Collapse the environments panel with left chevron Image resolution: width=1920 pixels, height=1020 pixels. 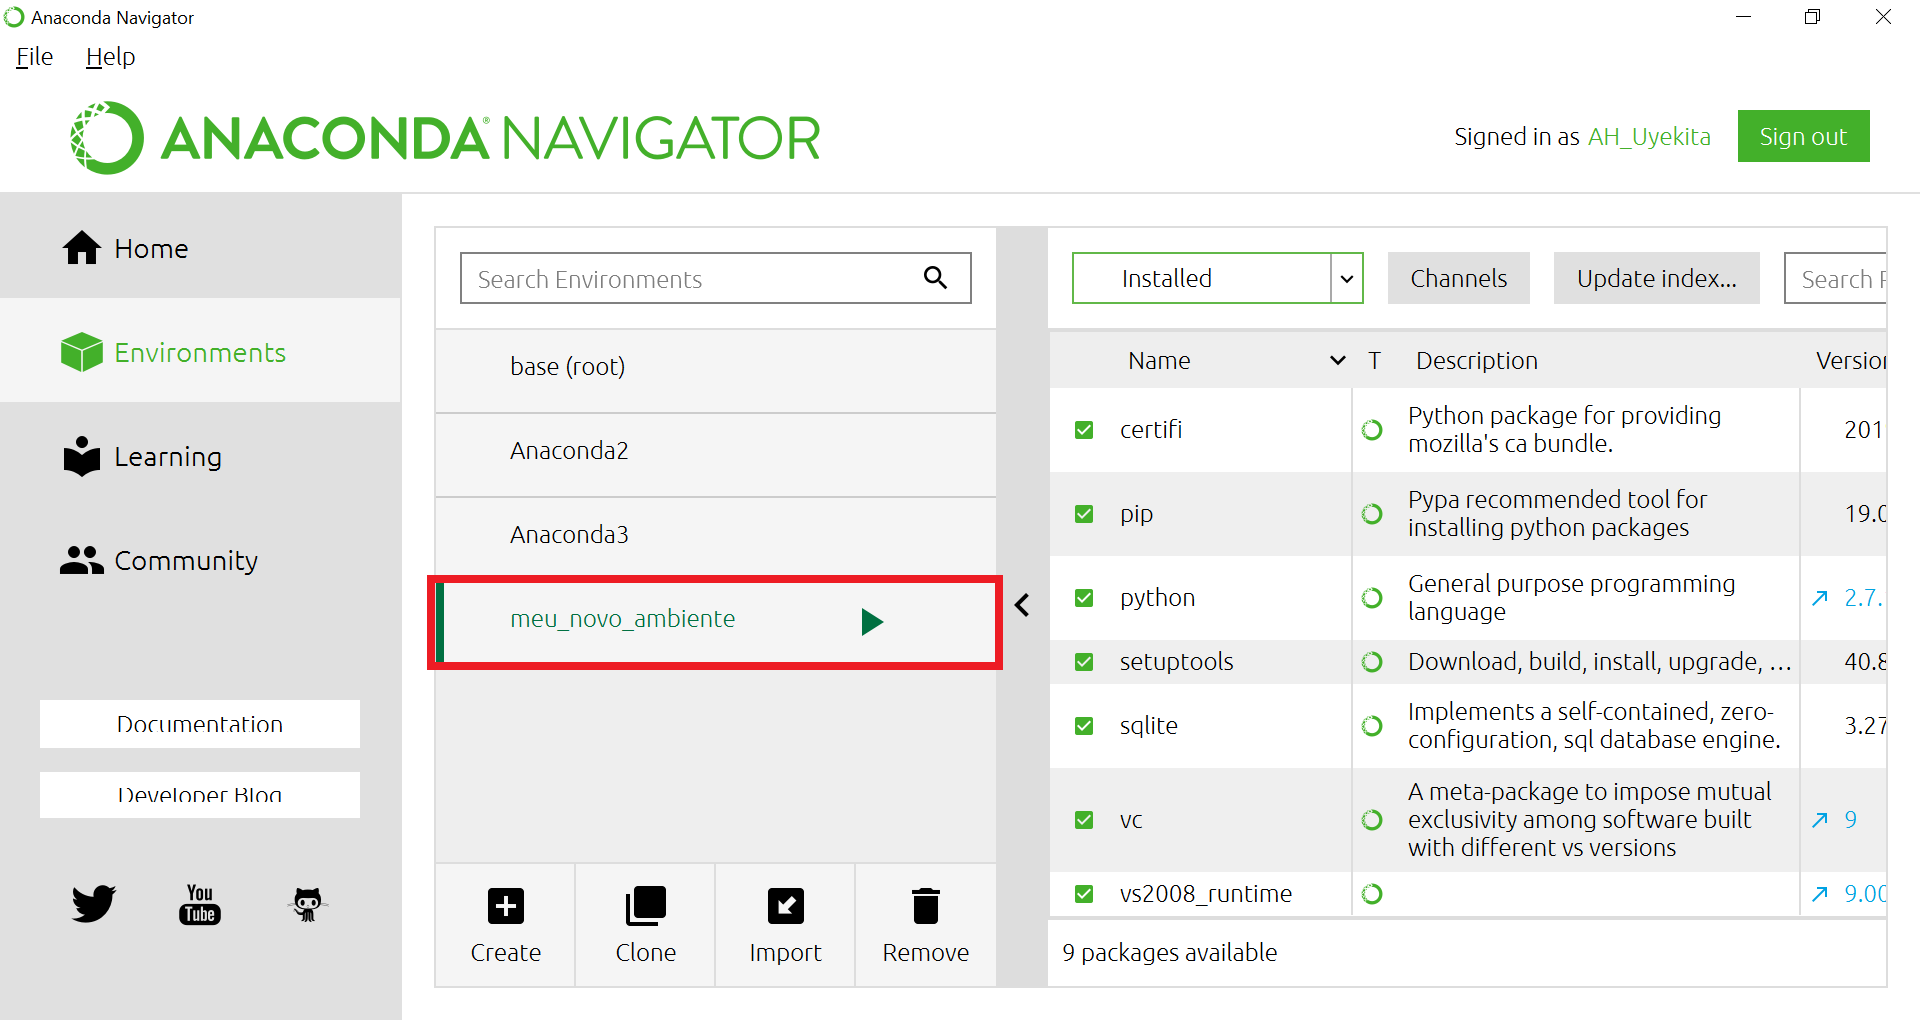pos(1022,605)
